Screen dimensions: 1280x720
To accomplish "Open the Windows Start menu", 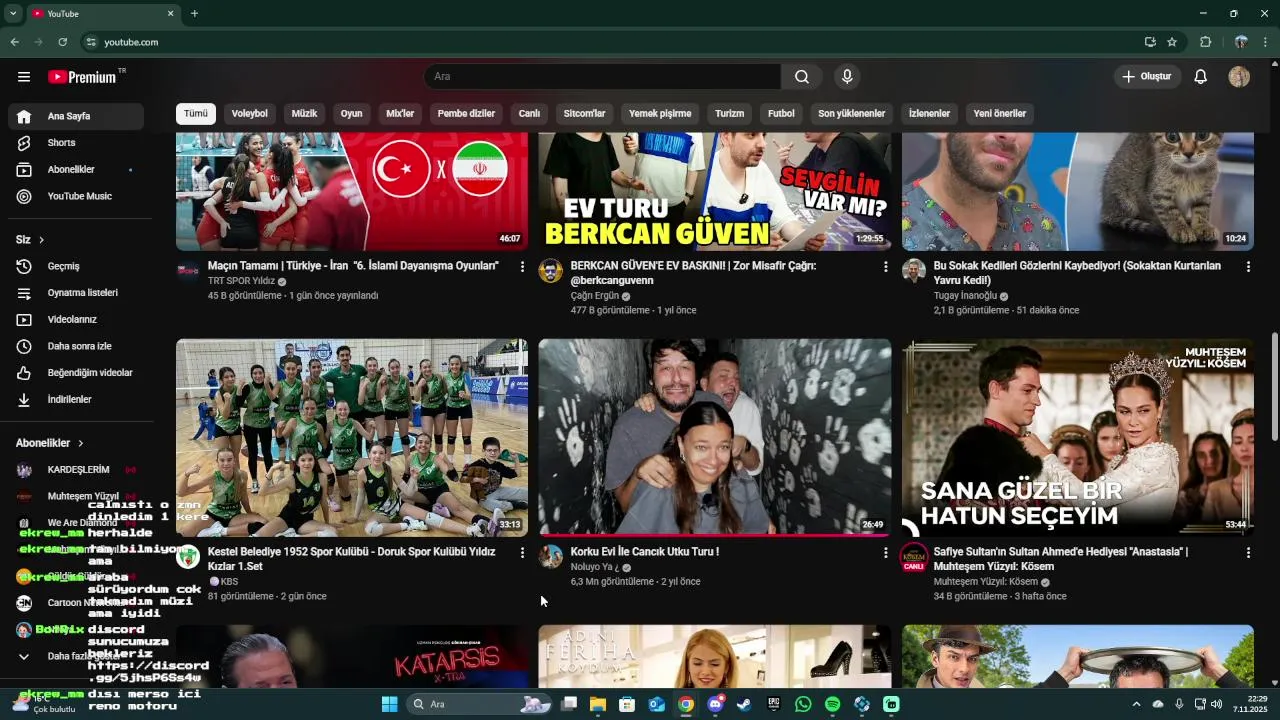I will click(x=390, y=704).
